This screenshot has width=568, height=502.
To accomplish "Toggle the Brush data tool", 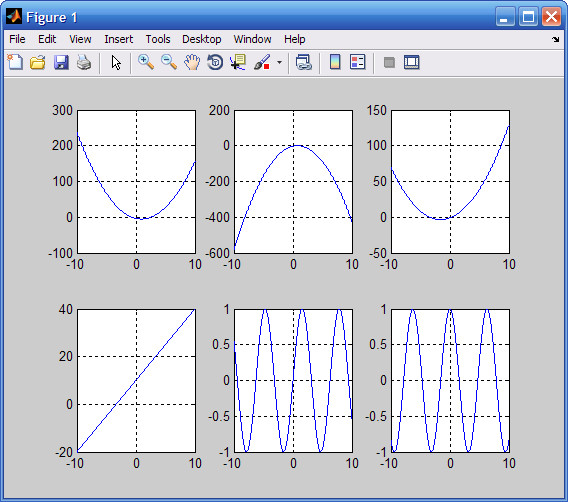I will click(262, 62).
